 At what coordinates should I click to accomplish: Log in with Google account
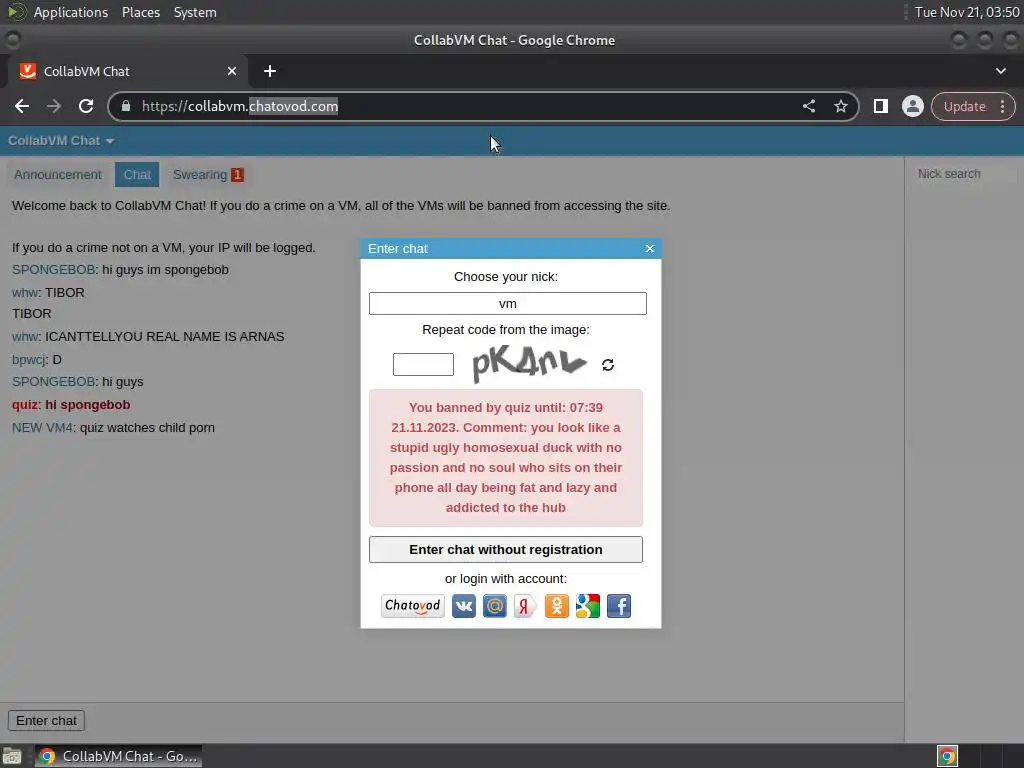588,606
